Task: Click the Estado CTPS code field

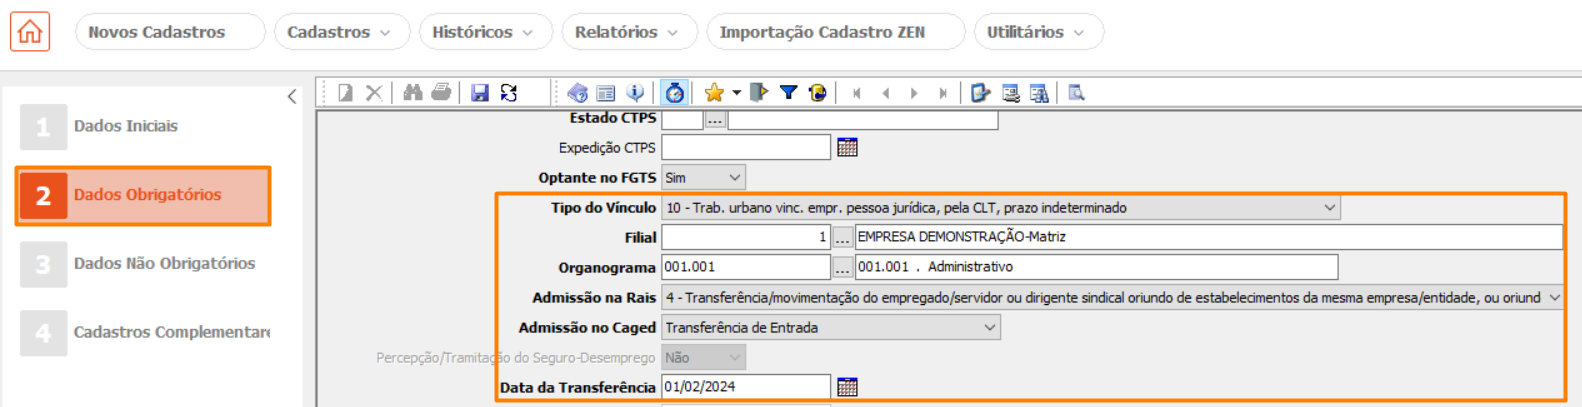Action: click(x=682, y=119)
